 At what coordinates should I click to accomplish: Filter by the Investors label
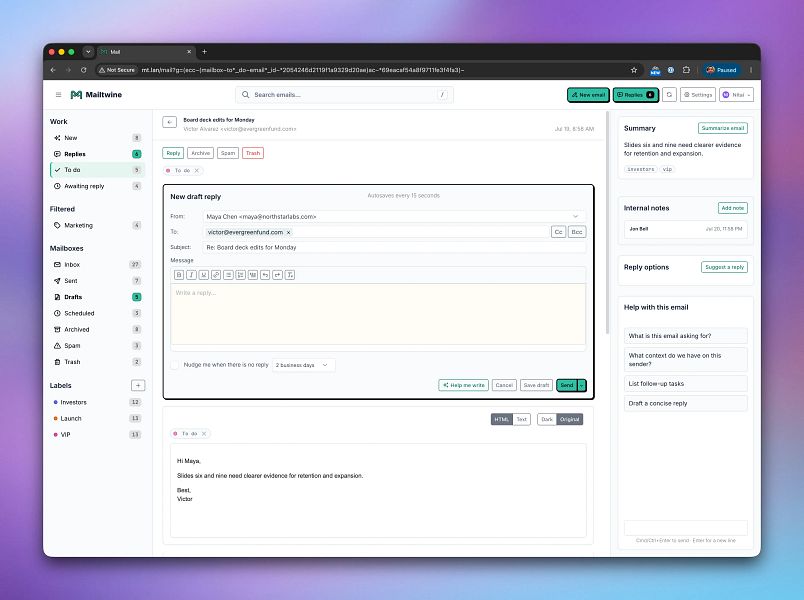pos(97,402)
